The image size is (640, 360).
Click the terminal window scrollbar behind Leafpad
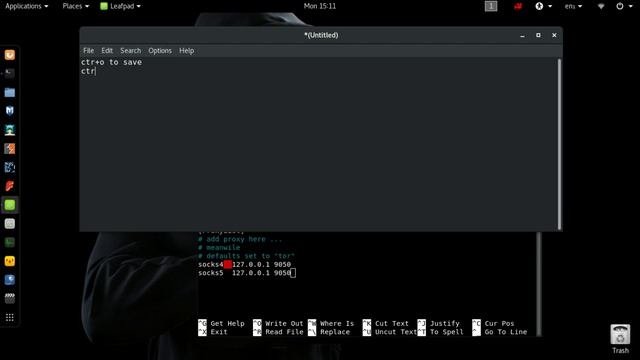(539, 284)
